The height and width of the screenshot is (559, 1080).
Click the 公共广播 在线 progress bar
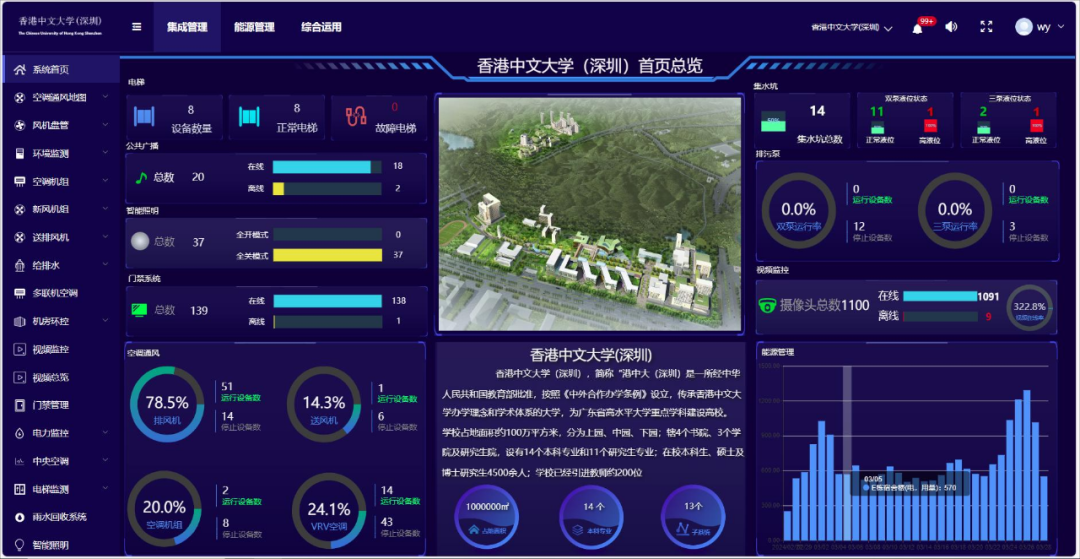[x=327, y=167]
